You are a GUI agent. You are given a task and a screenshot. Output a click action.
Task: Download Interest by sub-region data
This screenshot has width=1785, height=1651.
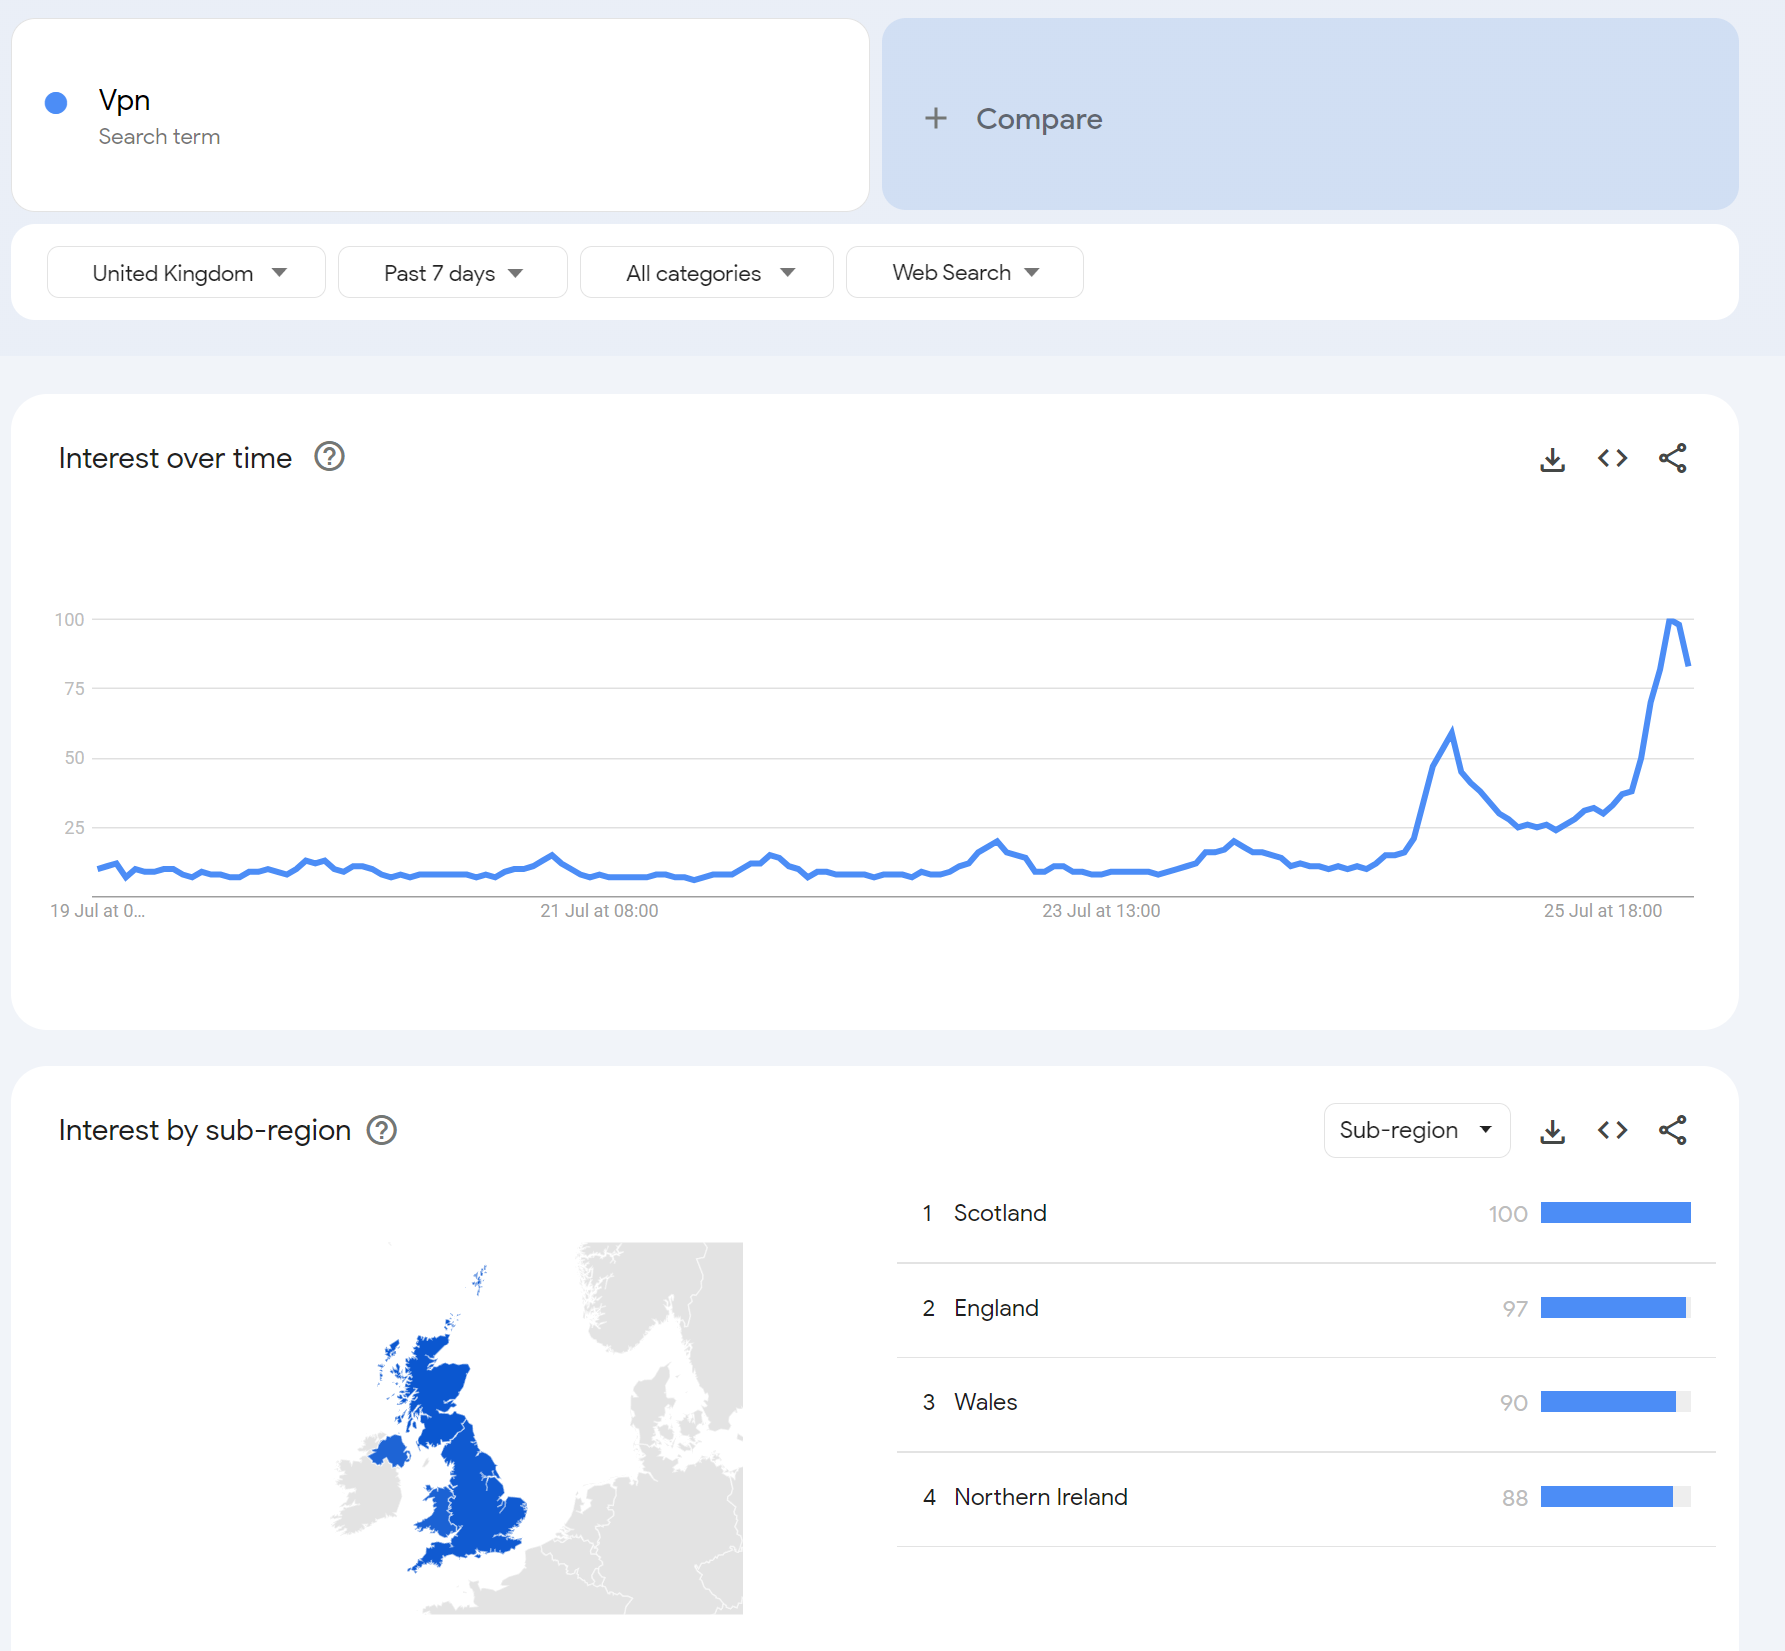1552,1131
